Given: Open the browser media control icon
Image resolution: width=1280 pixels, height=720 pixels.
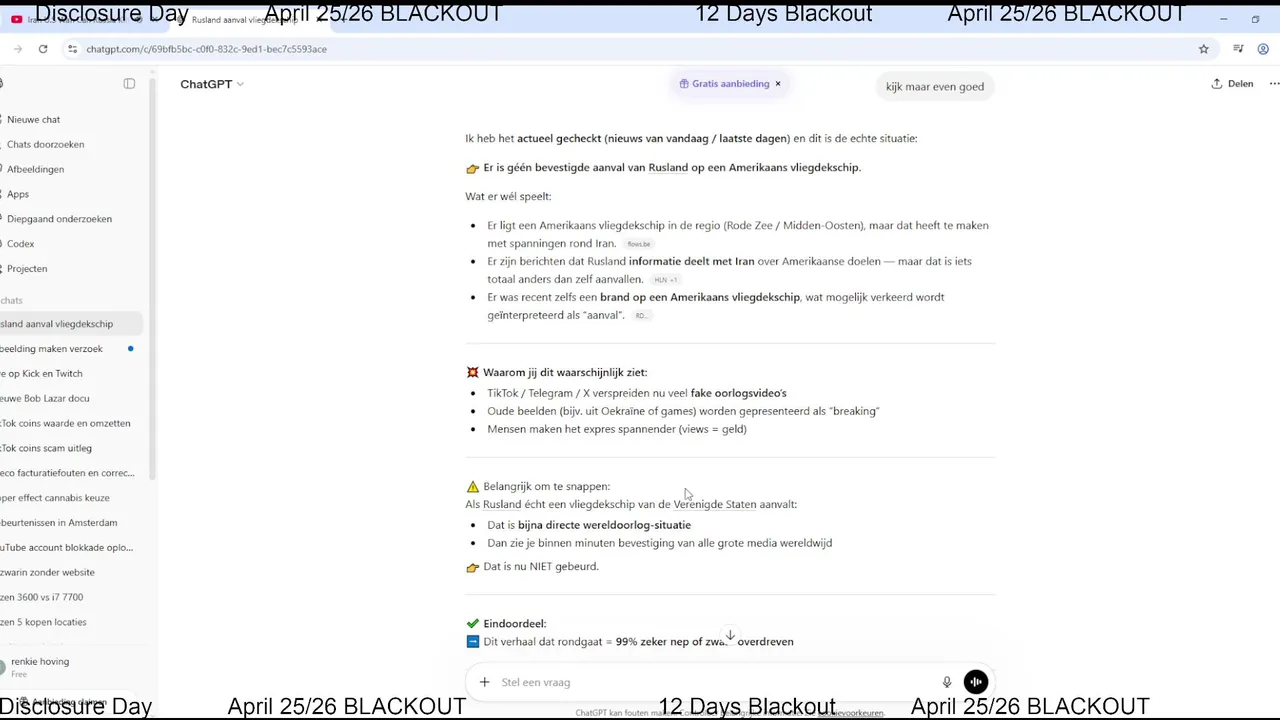Looking at the screenshot, I should pos(1238,49).
